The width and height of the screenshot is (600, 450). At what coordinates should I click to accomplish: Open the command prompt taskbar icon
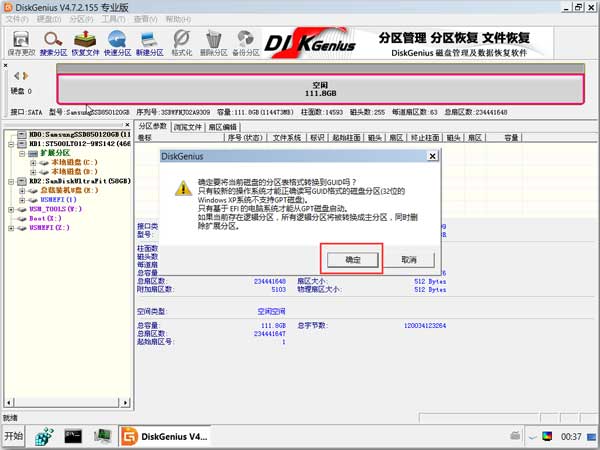[73, 436]
